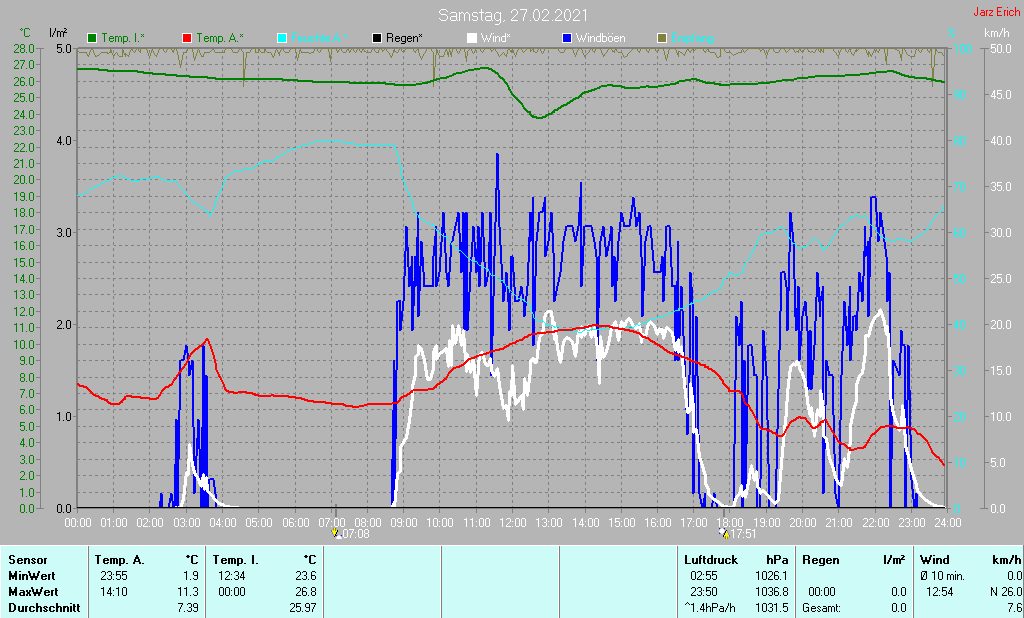Screen dimensions: 1024x618
Task: Click the '7.6' average wind value
Action: [1014, 608]
